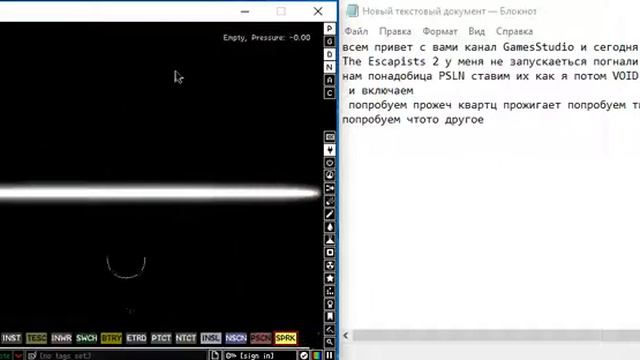
Task: Open the console with the C button
Action: click(x=330, y=93)
